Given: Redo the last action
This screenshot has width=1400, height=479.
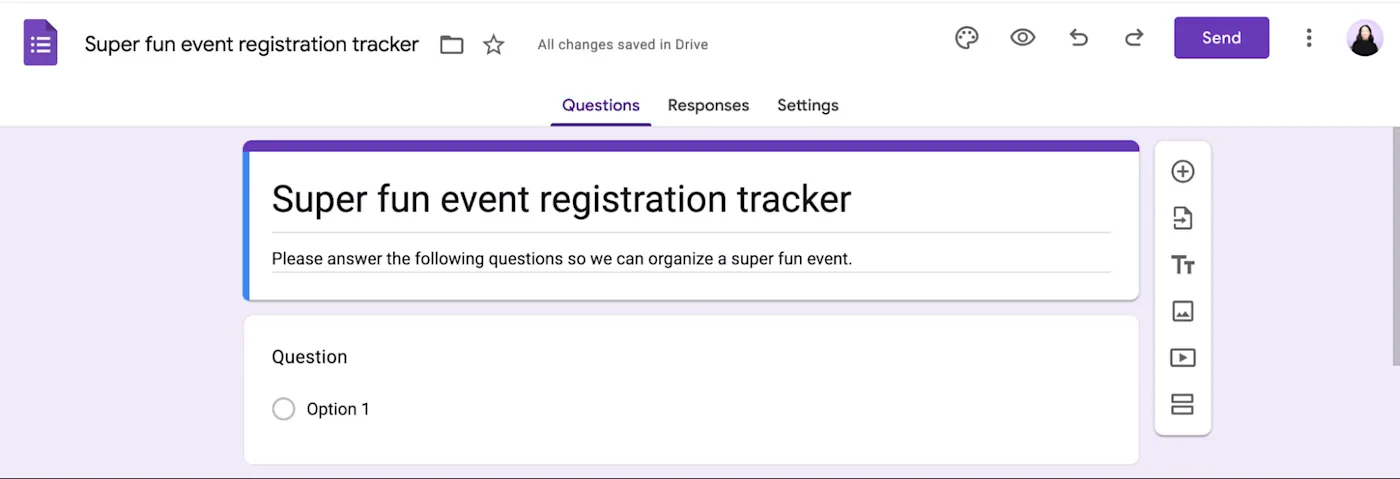Looking at the screenshot, I should 1134,38.
